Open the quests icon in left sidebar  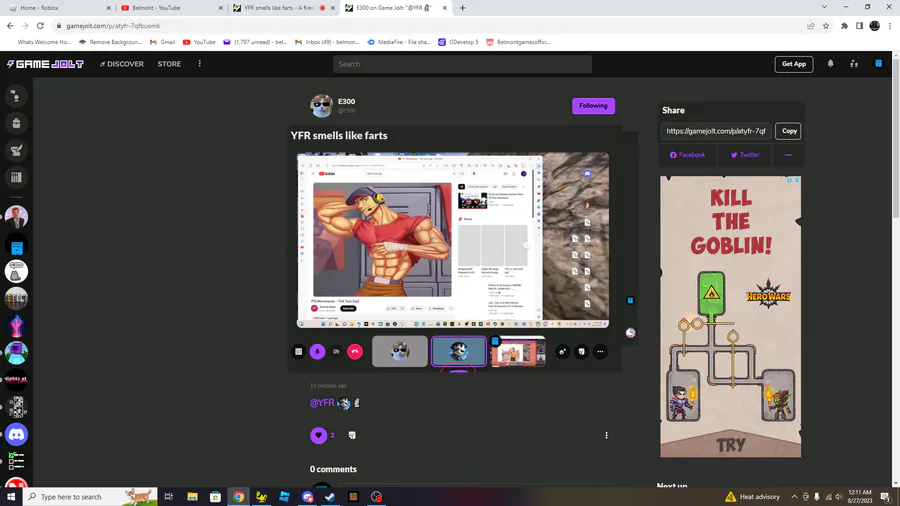16,150
